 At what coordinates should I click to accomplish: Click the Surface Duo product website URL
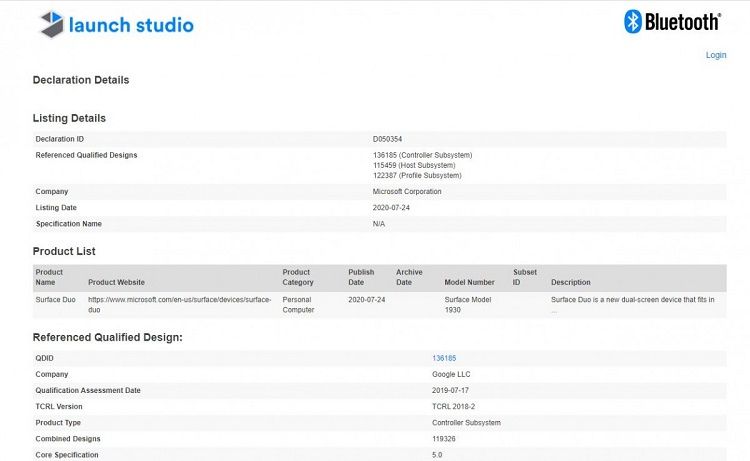pos(179,304)
